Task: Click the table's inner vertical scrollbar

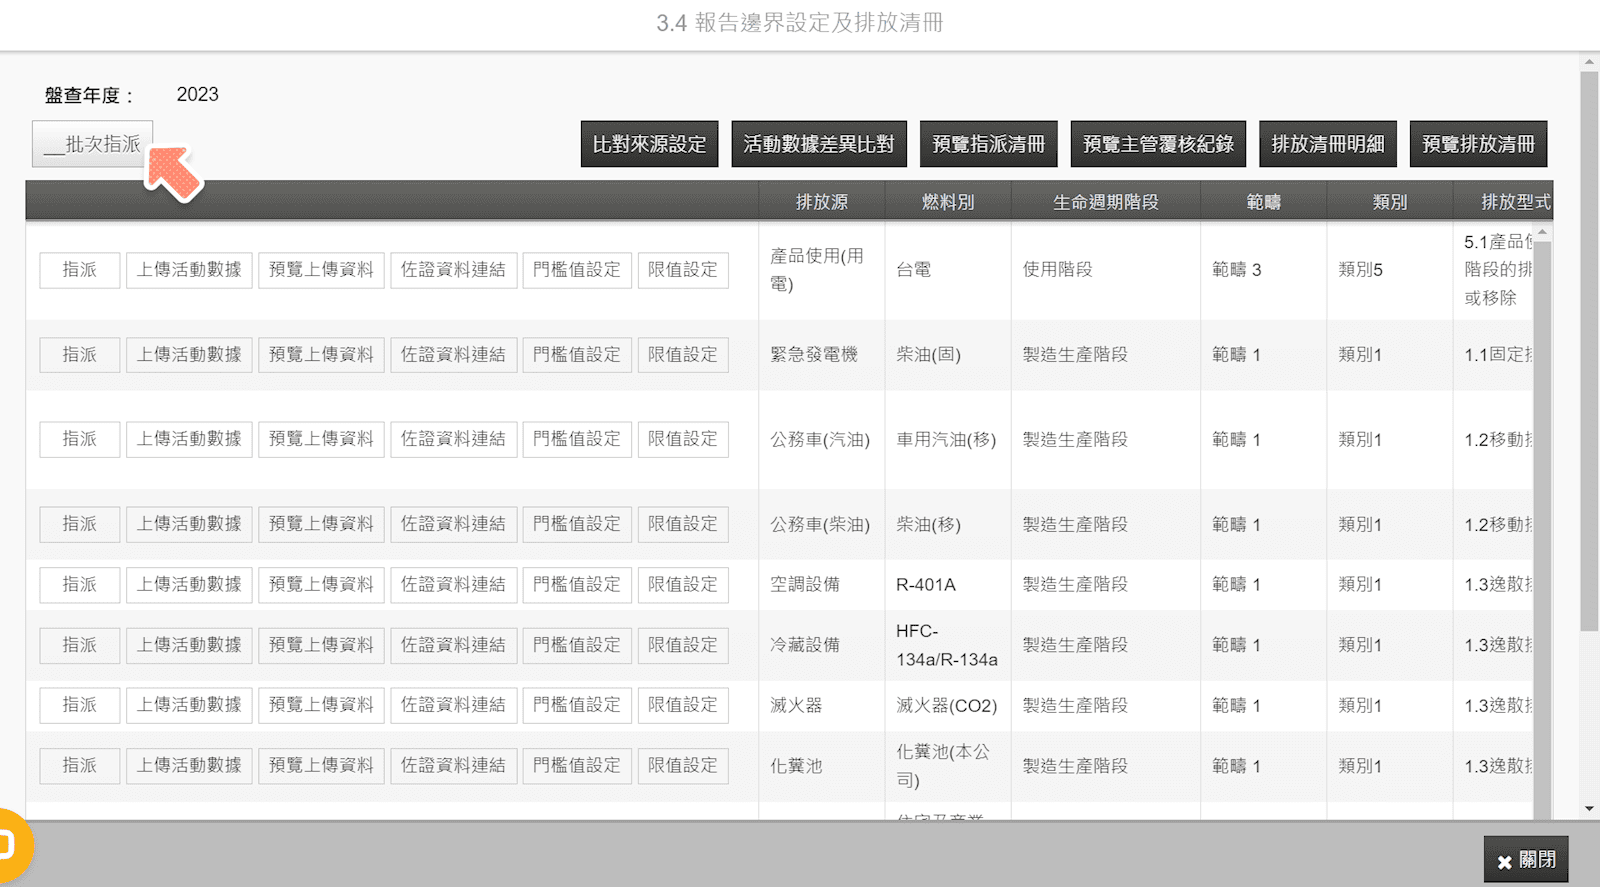Action: [1541, 520]
